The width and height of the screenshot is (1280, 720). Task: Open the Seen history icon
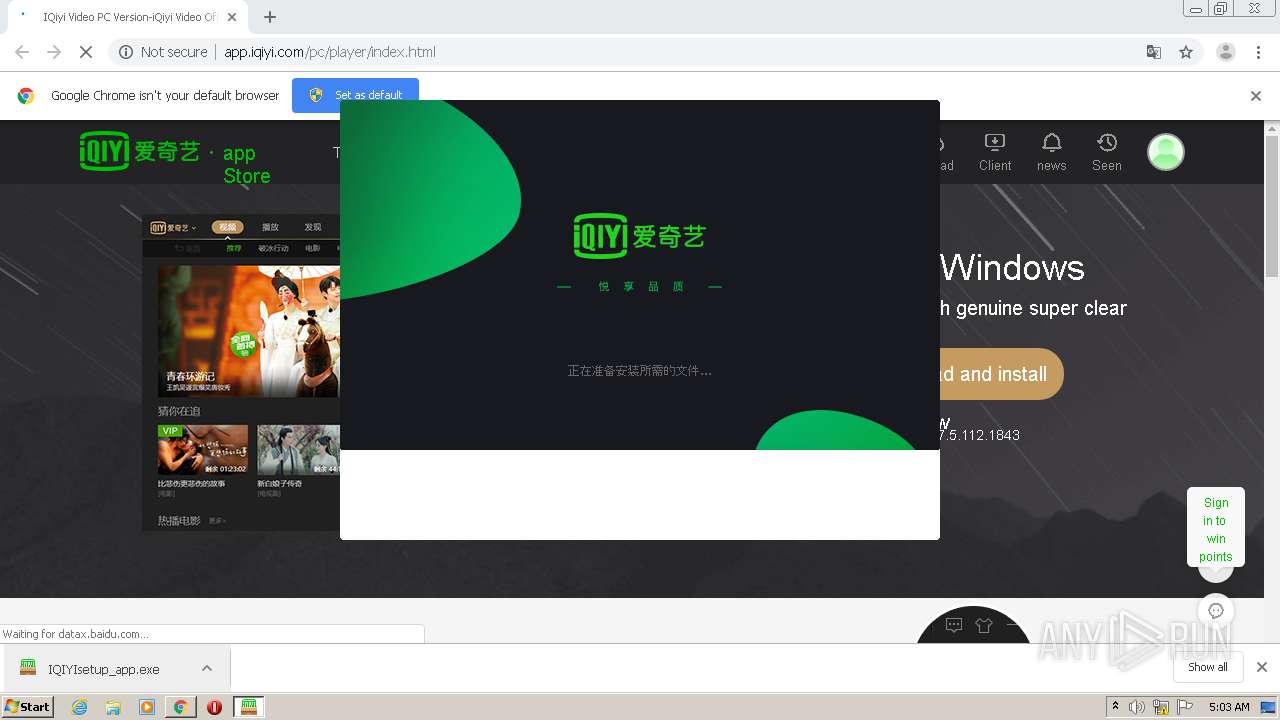coord(1106,152)
